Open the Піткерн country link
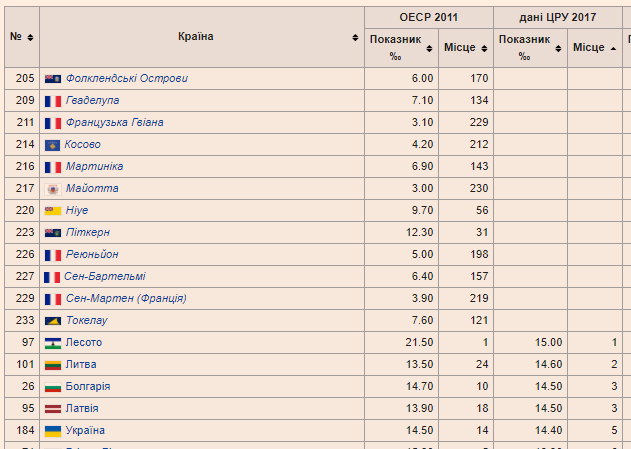This screenshot has height=449, width=631. pos(87,233)
